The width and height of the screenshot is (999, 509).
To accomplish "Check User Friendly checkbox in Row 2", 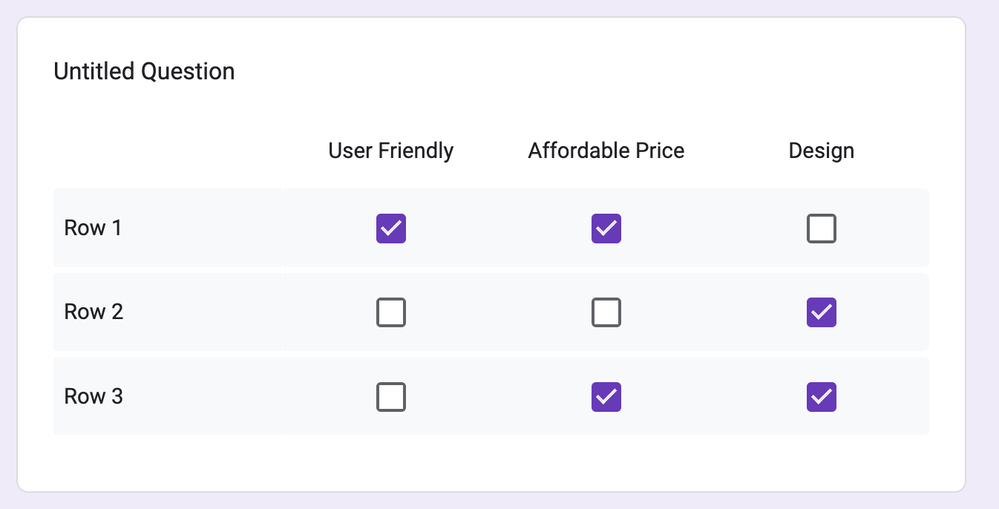I will click(x=391, y=313).
